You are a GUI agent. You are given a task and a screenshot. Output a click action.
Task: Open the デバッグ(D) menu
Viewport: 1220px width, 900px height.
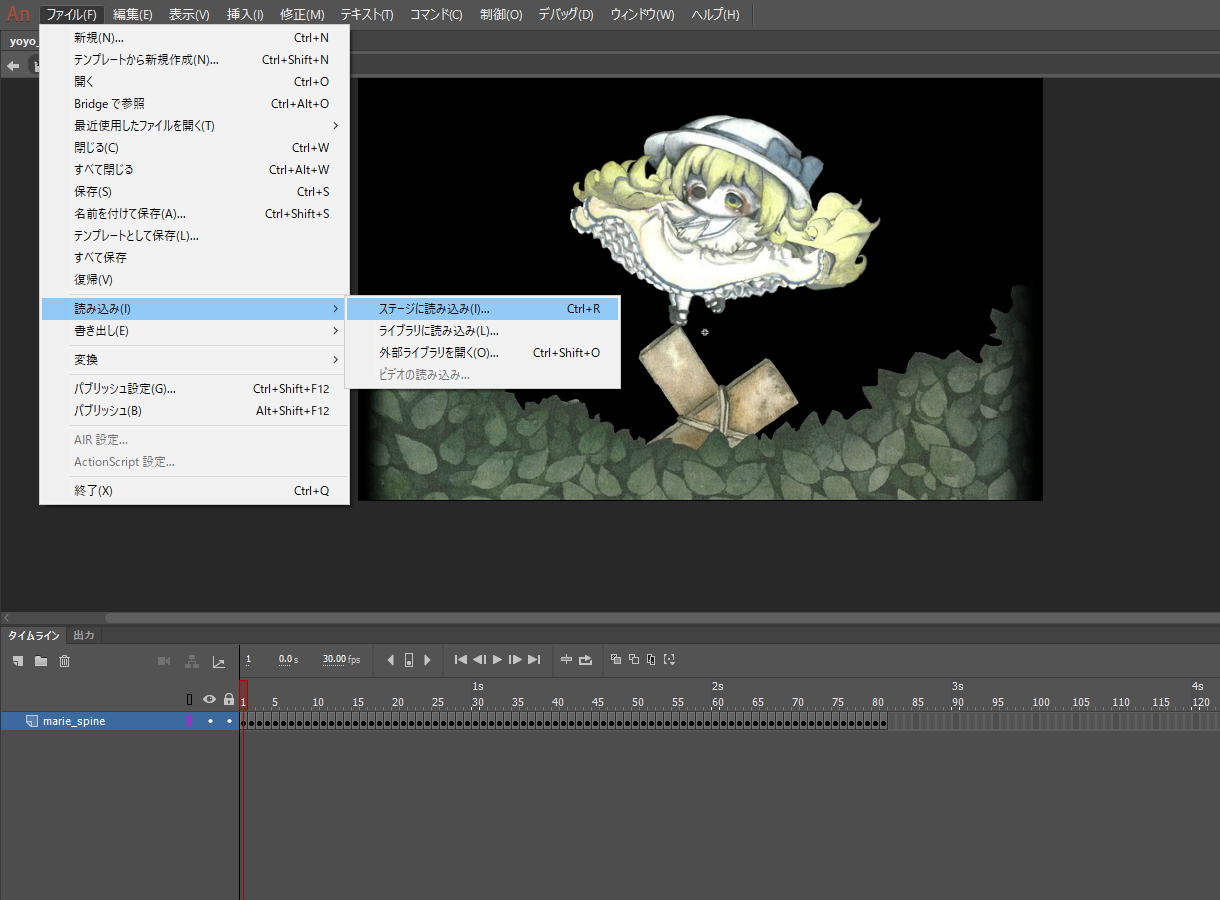[x=566, y=15]
